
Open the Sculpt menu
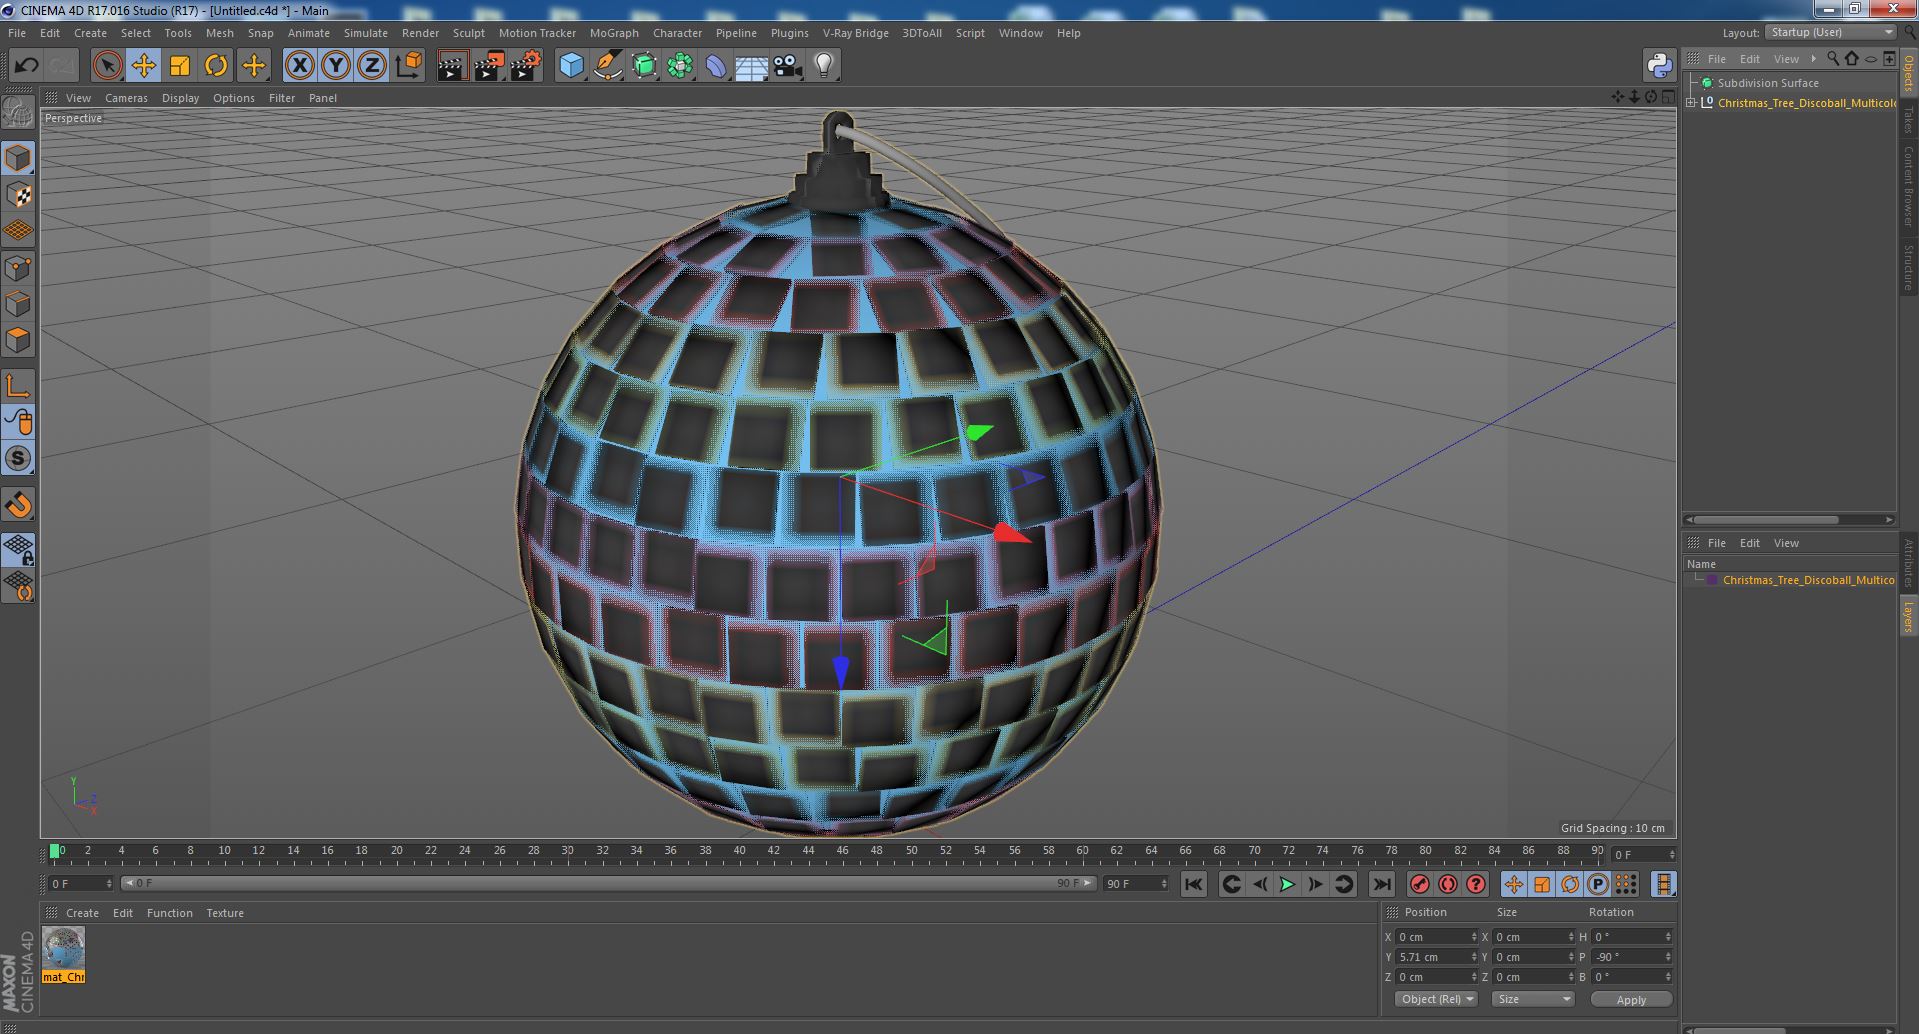click(x=468, y=33)
